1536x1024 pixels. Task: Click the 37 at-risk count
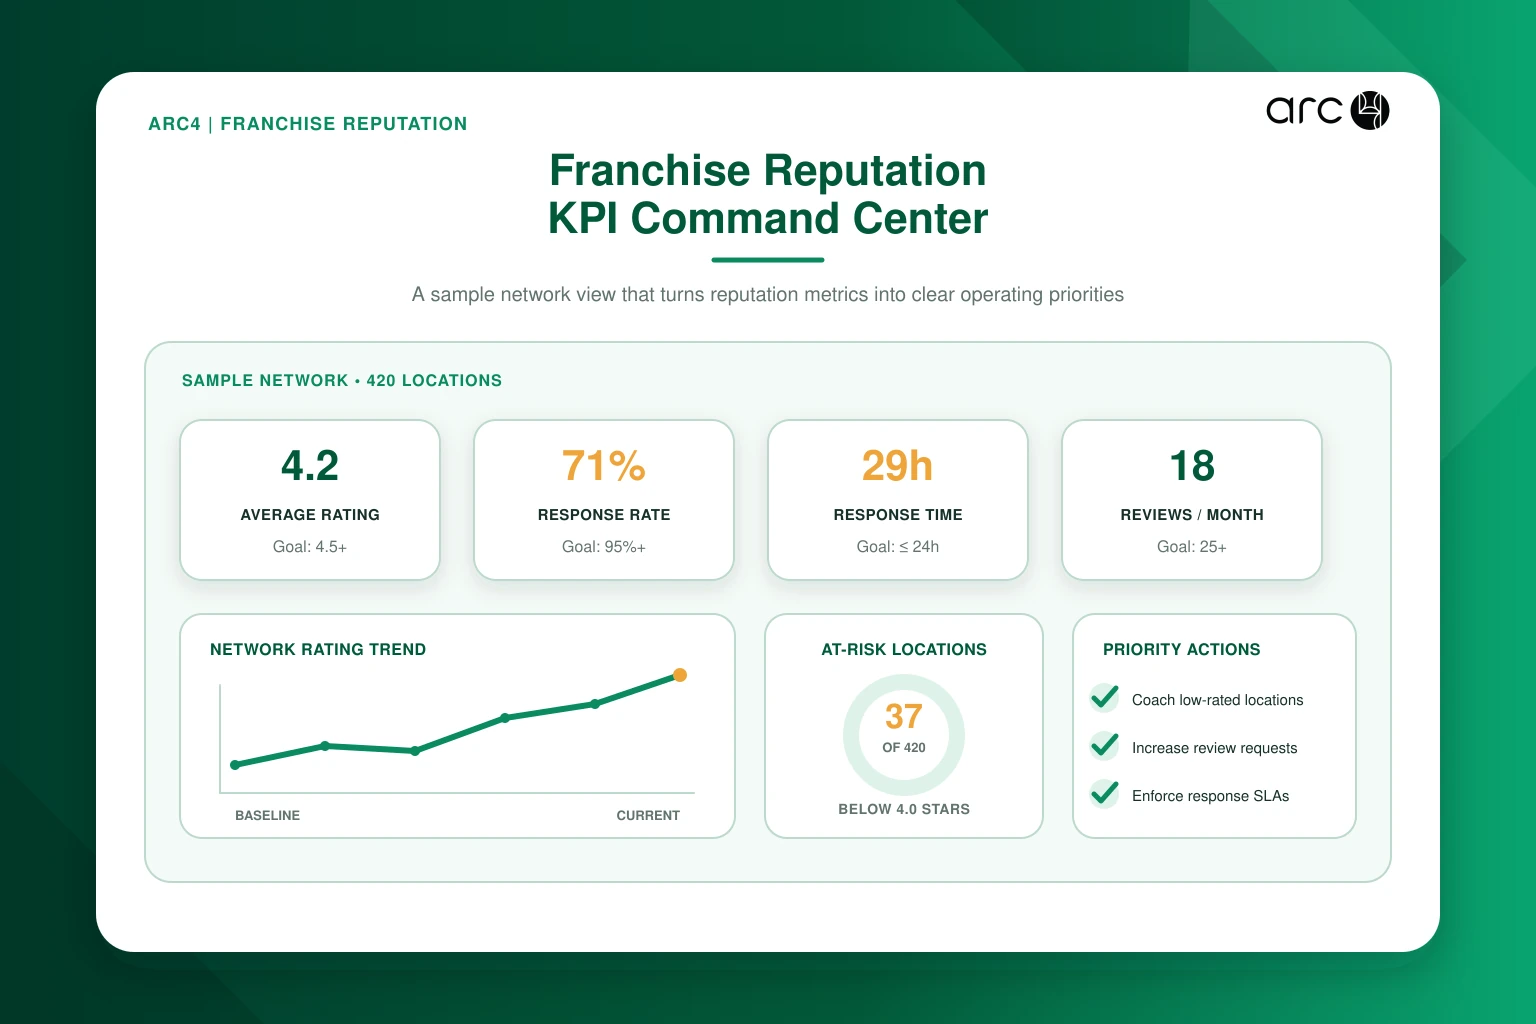904,717
